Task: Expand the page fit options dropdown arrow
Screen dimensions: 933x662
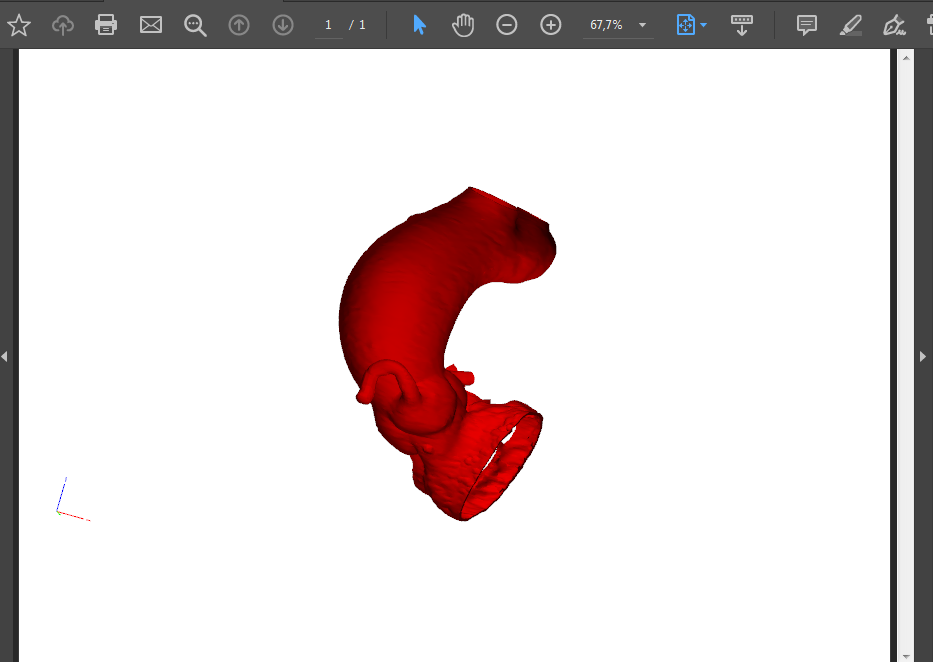Action: 704,25
